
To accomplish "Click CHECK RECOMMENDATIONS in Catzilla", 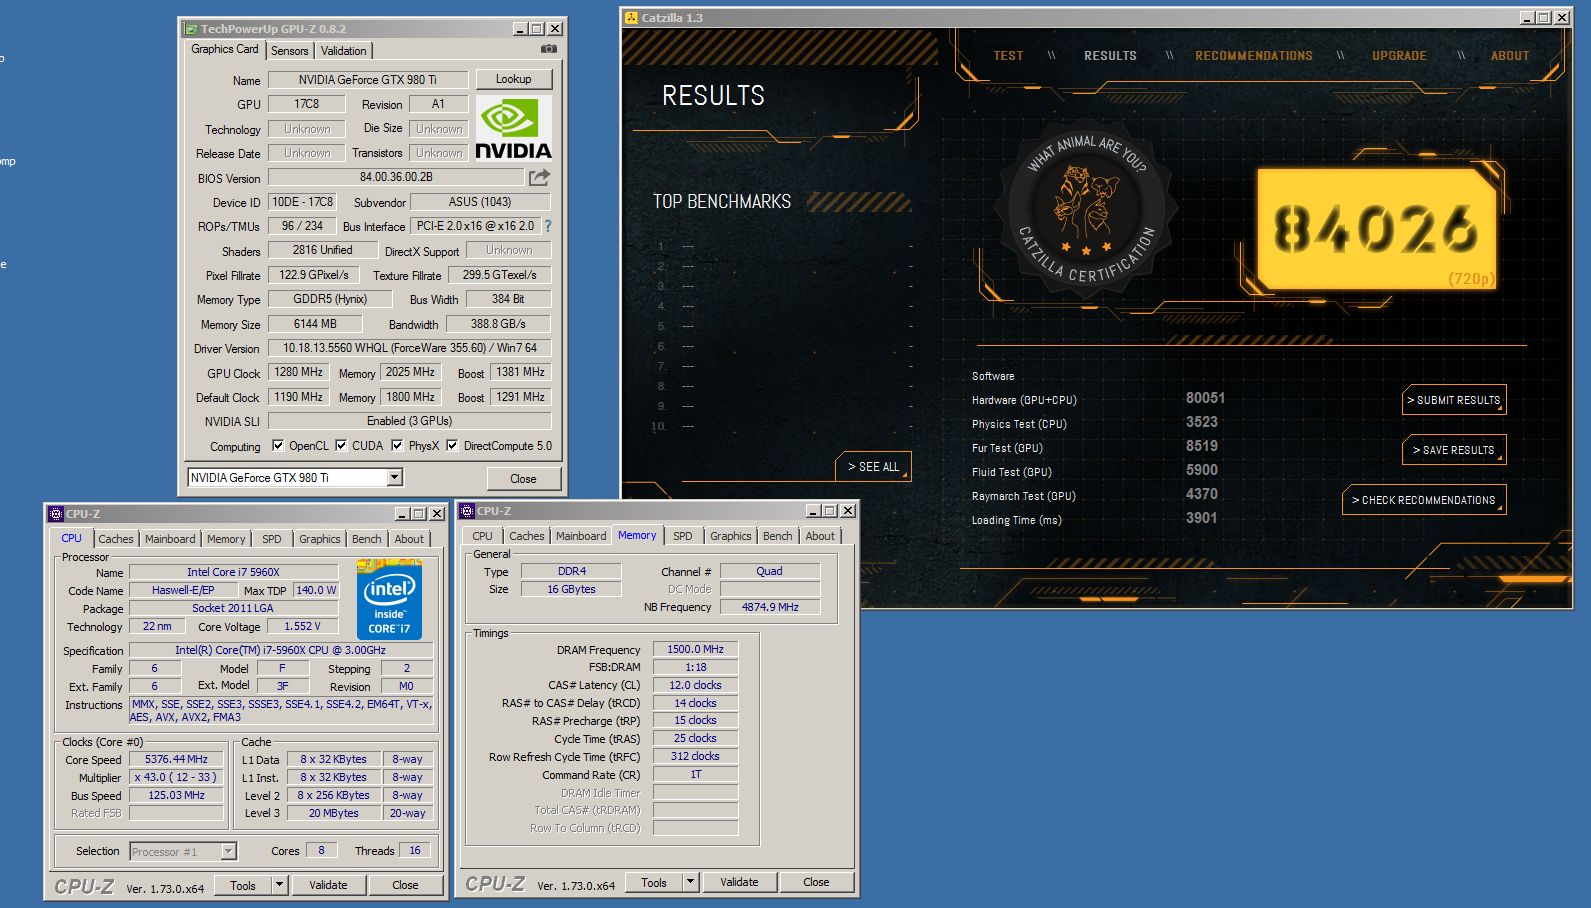I will tap(1424, 500).
